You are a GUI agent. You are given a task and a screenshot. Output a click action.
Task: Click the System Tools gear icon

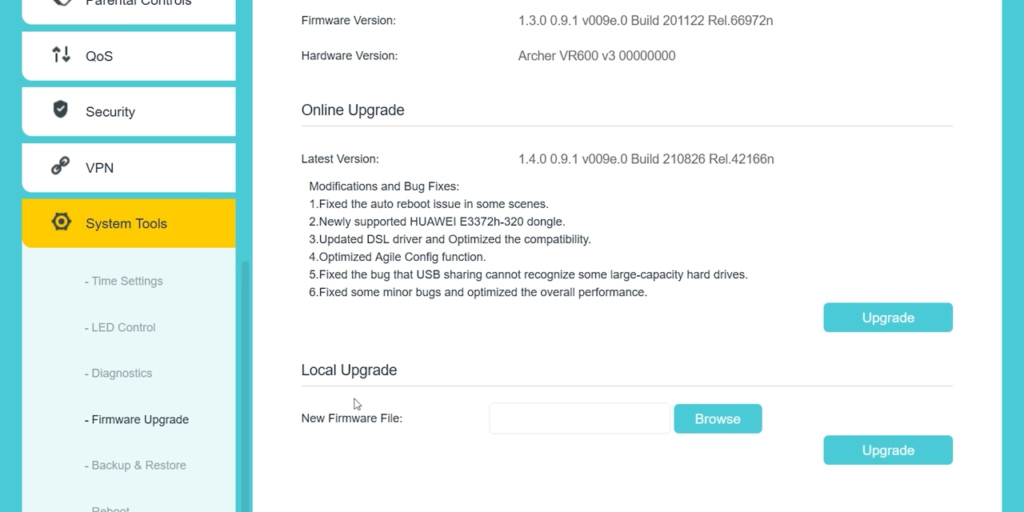pyautogui.click(x=61, y=222)
